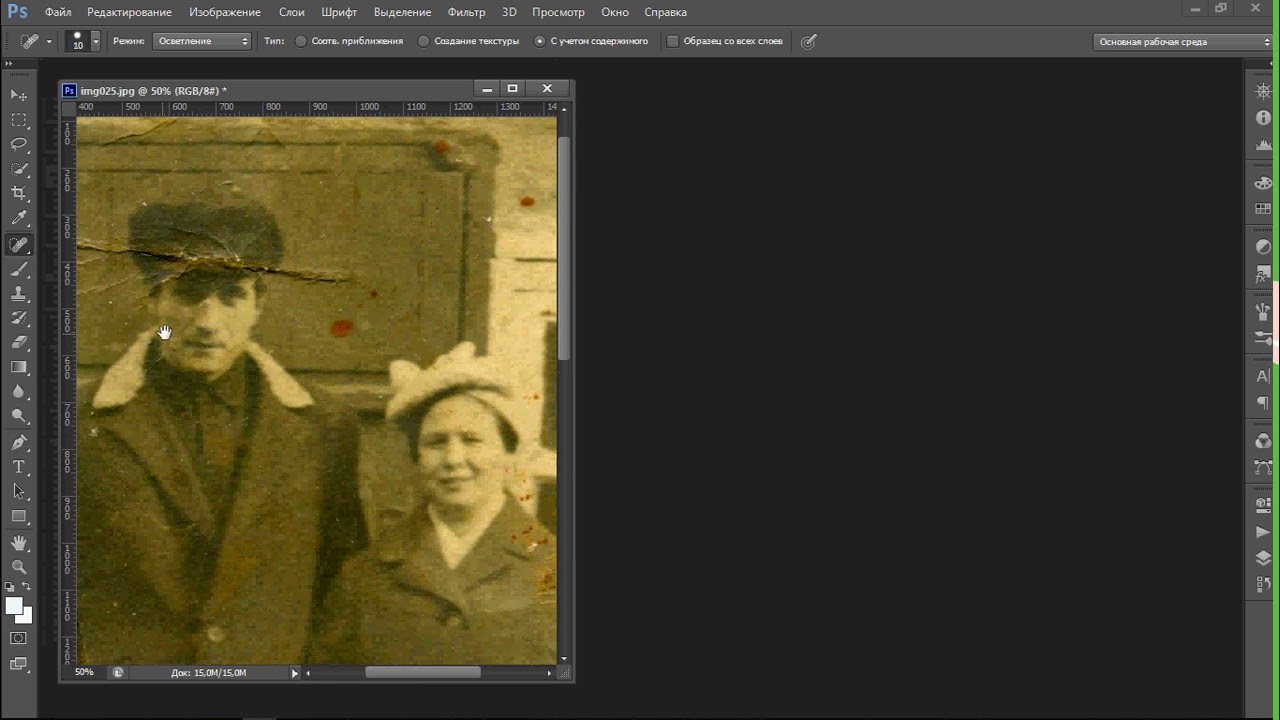Select the Horizontal Type tool
Image resolution: width=1280 pixels, height=720 pixels.
tap(19, 467)
